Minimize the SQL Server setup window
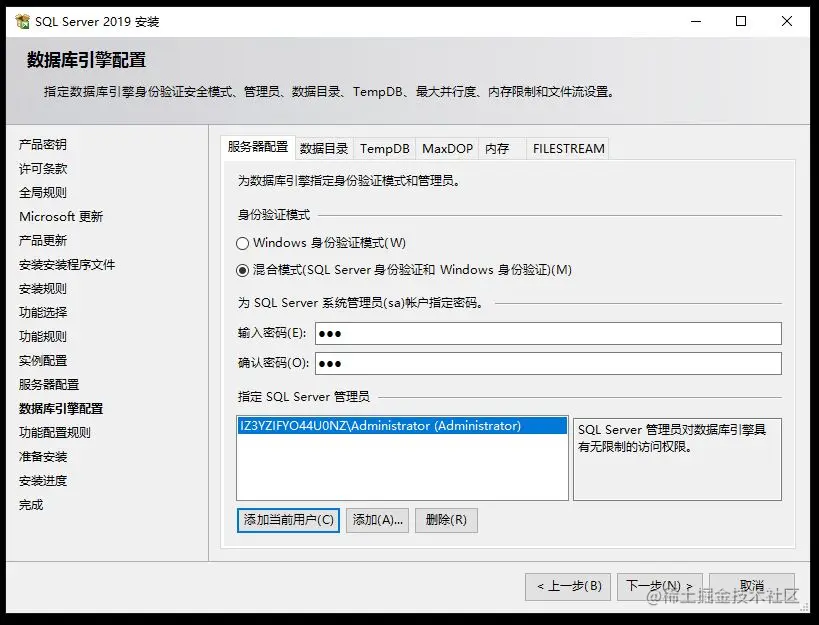819x625 pixels. [696, 21]
